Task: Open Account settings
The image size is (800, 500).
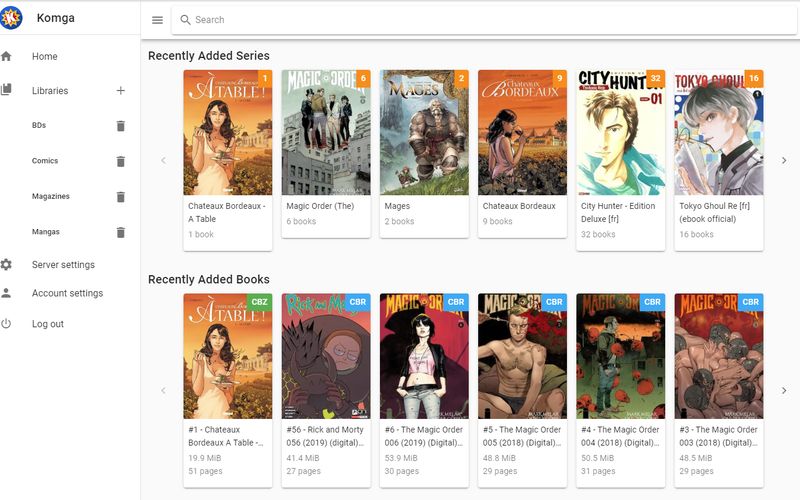Action: click(67, 293)
